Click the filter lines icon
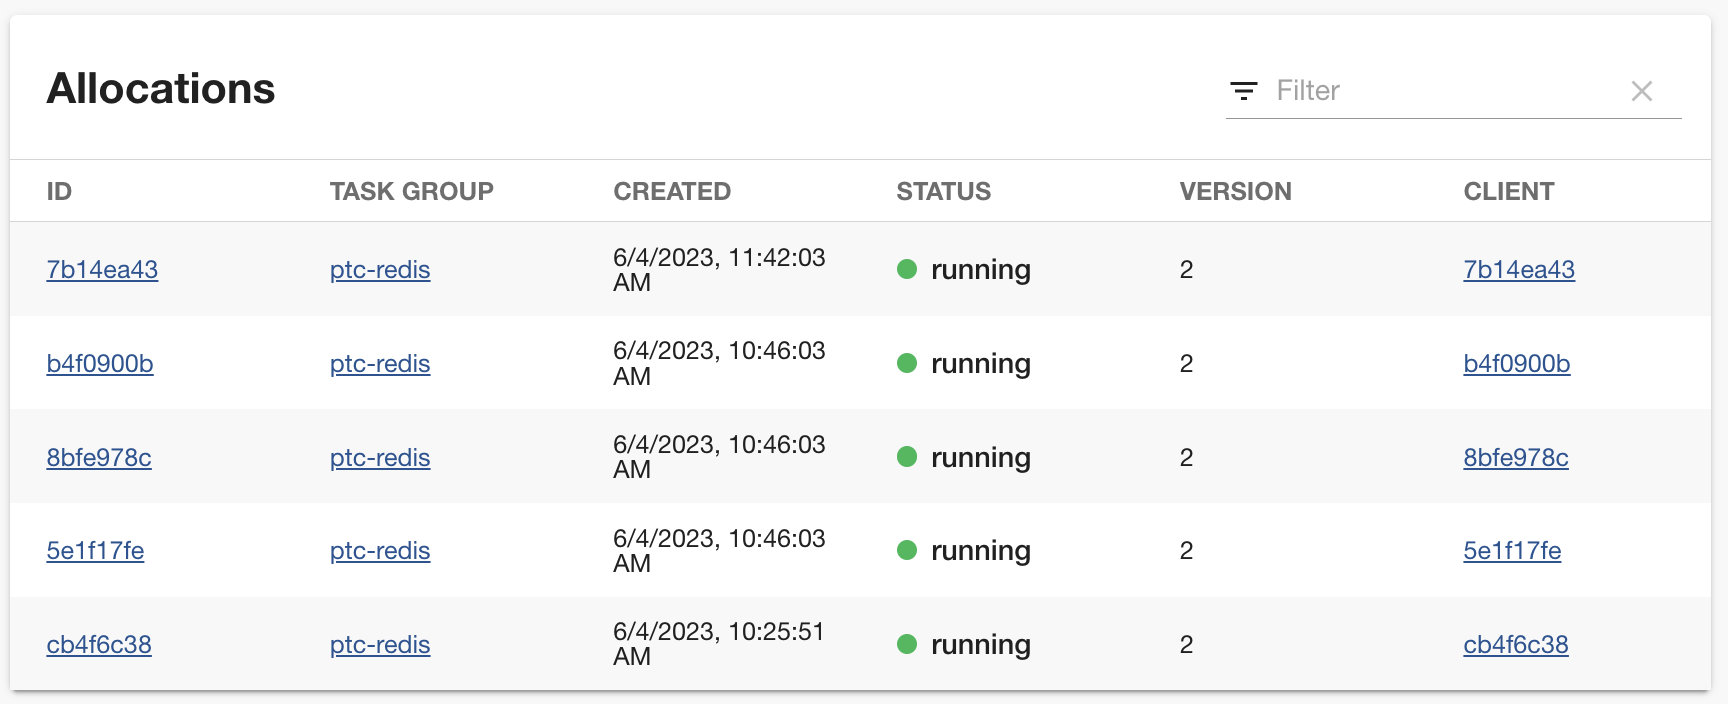This screenshot has height=704, width=1728. [1243, 91]
